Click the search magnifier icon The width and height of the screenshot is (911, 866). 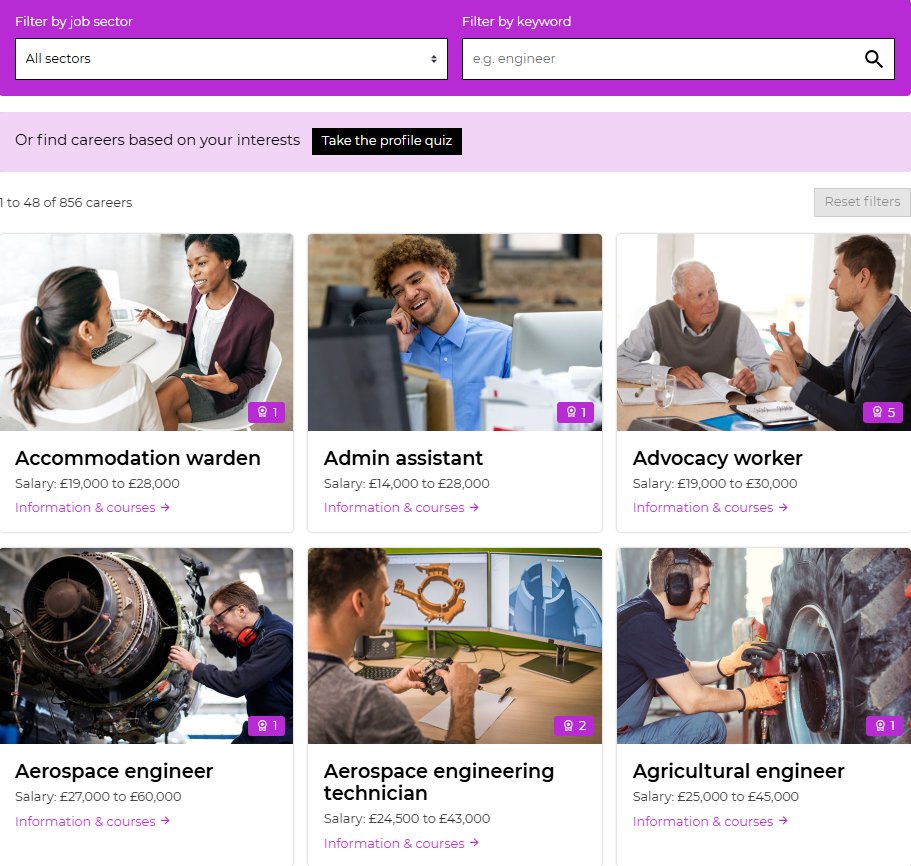coord(873,58)
